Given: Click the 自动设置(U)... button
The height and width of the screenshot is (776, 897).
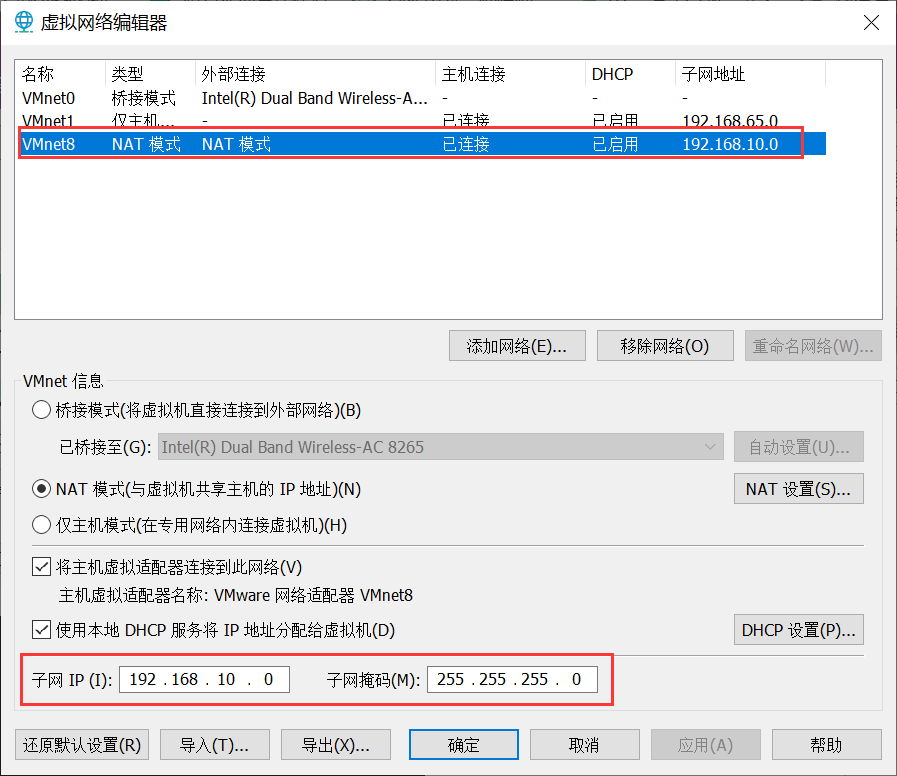Looking at the screenshot, I should pyautogui.click(x=799, y=447).
